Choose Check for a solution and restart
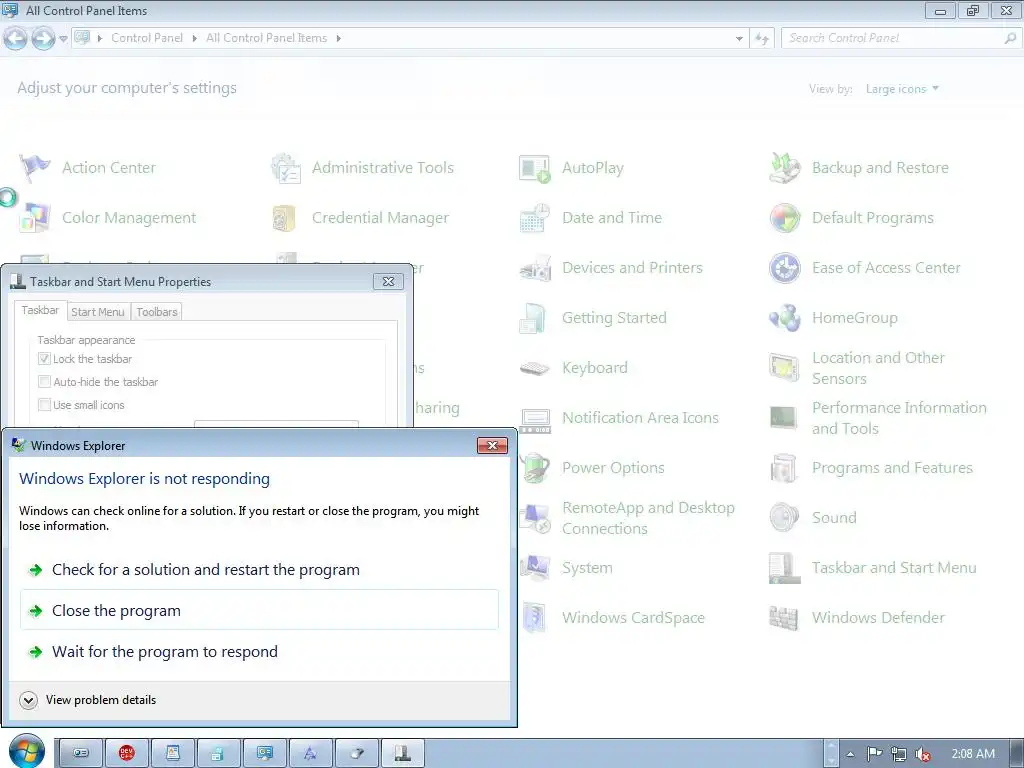The height and width of the screenshot is (768, 1024). click(259, 570)
